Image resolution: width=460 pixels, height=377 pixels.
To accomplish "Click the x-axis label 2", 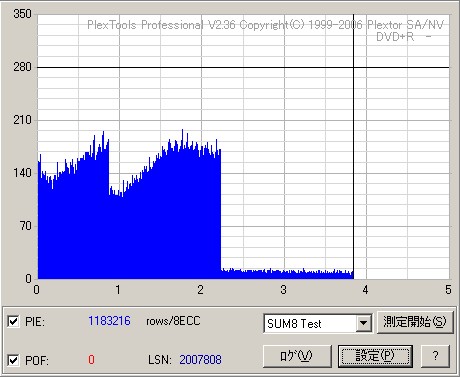I will click(200, 290).
